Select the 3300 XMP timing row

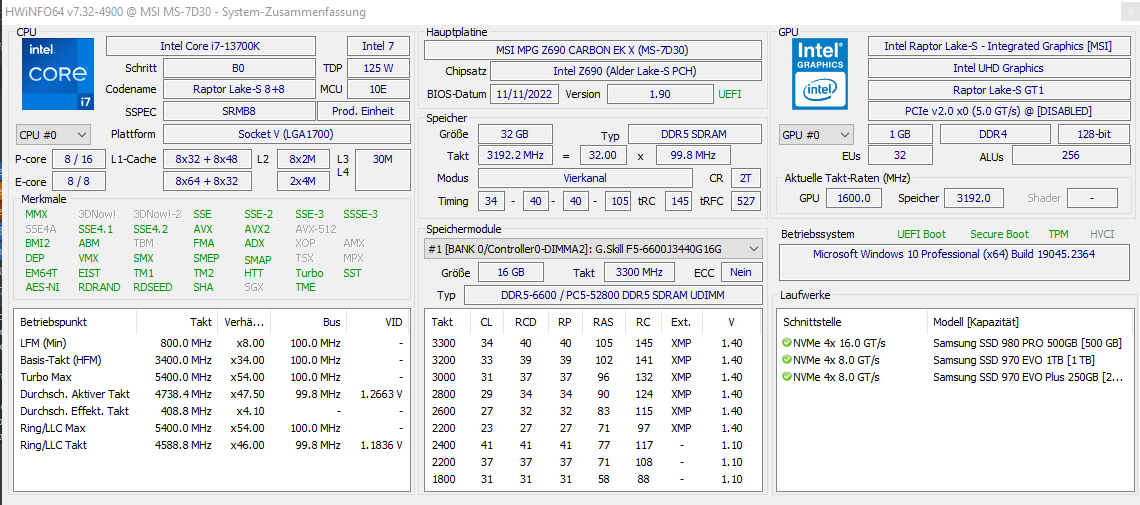[593, 343]
